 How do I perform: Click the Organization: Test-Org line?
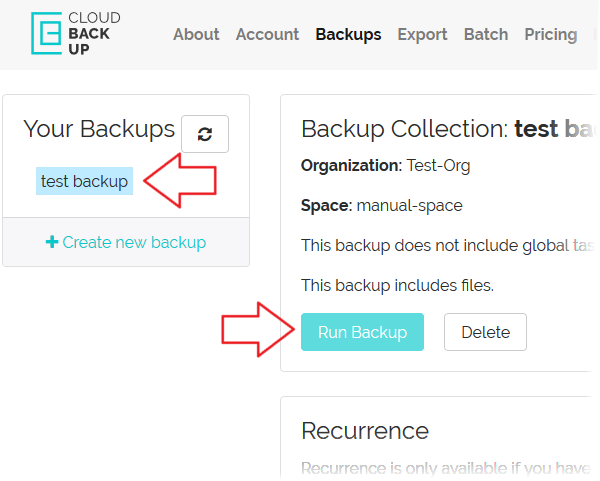pos(385,165)
